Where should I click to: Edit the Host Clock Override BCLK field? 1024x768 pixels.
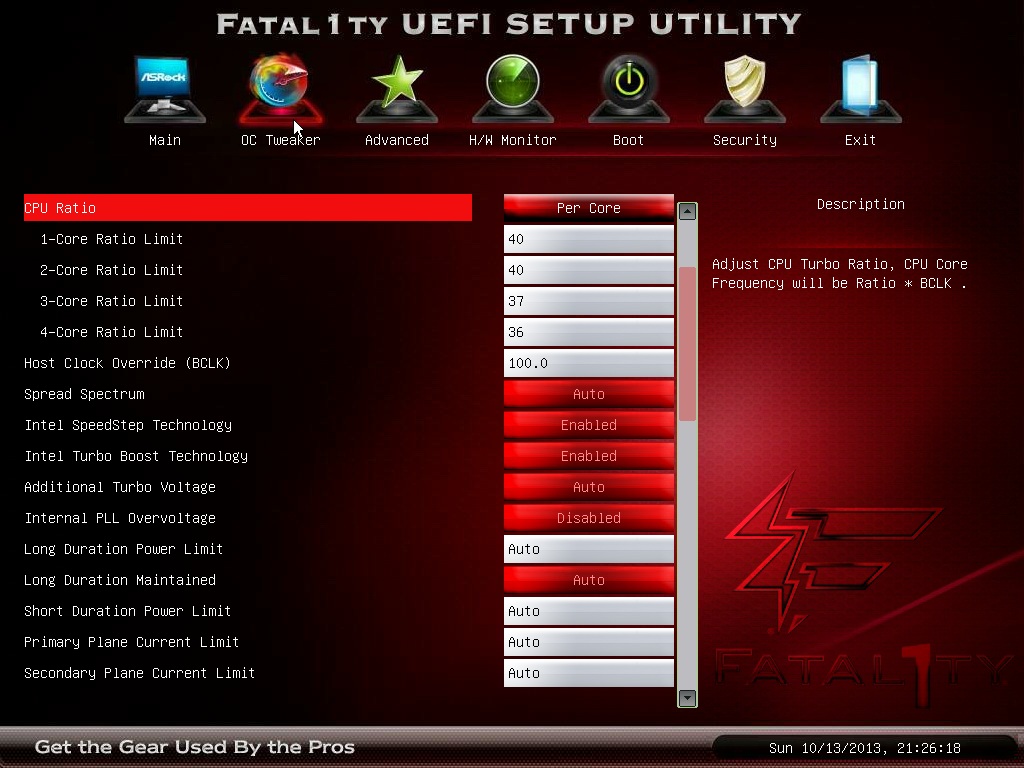click(588, 363)
